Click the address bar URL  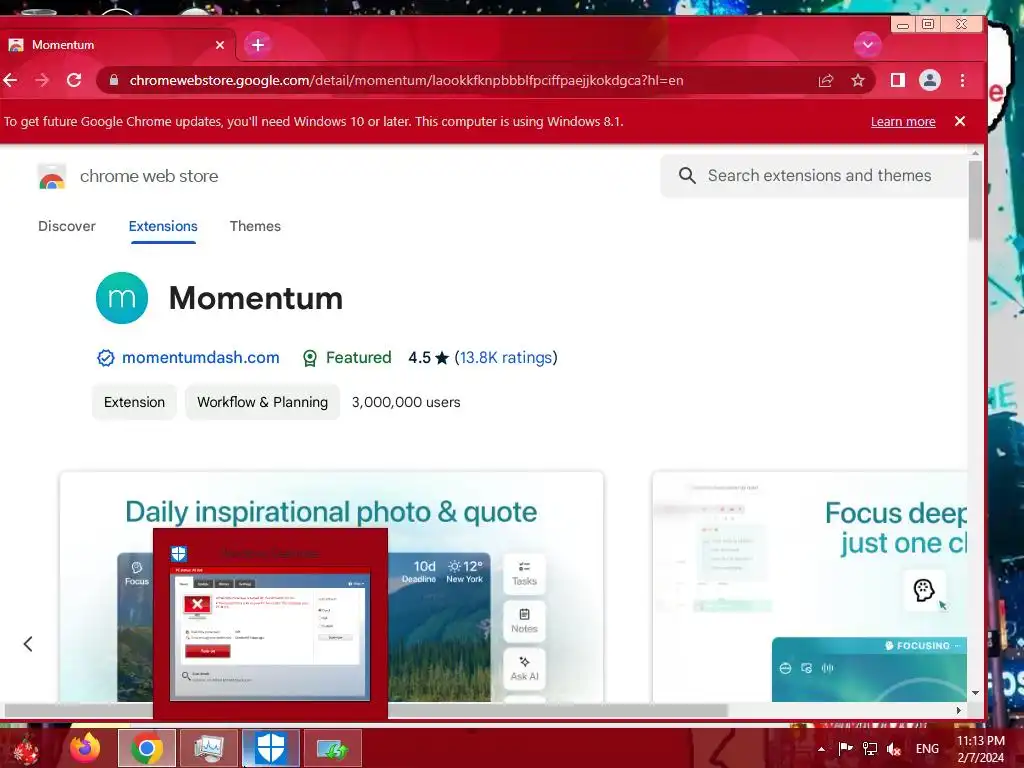click(406, 80)
